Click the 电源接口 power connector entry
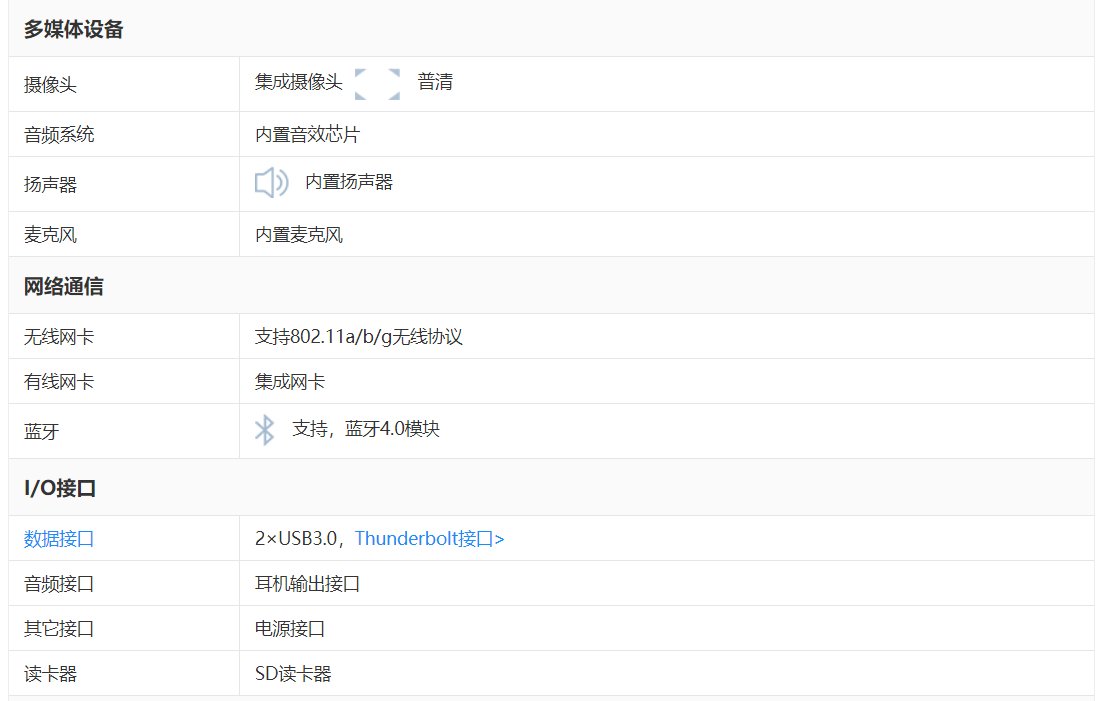 point(287,628)
